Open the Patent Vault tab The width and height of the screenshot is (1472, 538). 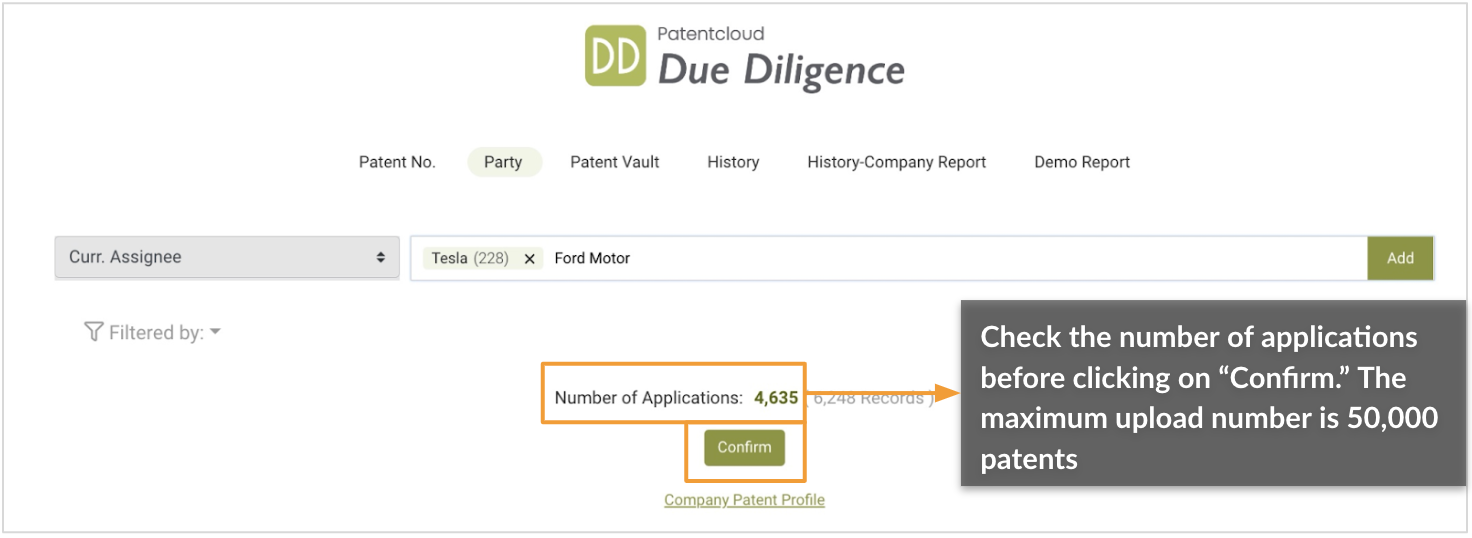tap(615, 162)
